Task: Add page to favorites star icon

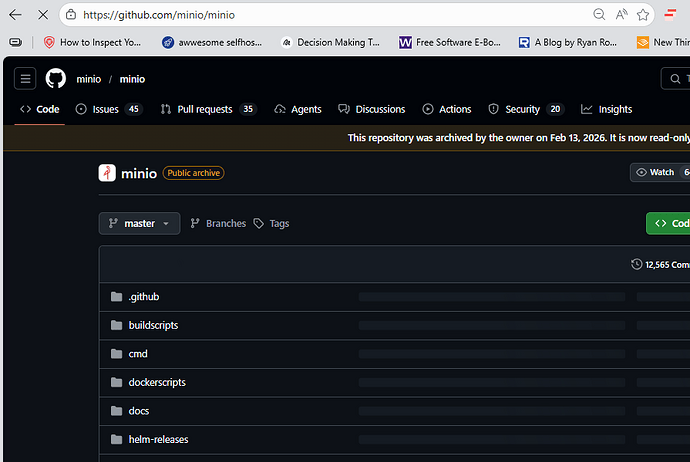Action: coord(645,15)
